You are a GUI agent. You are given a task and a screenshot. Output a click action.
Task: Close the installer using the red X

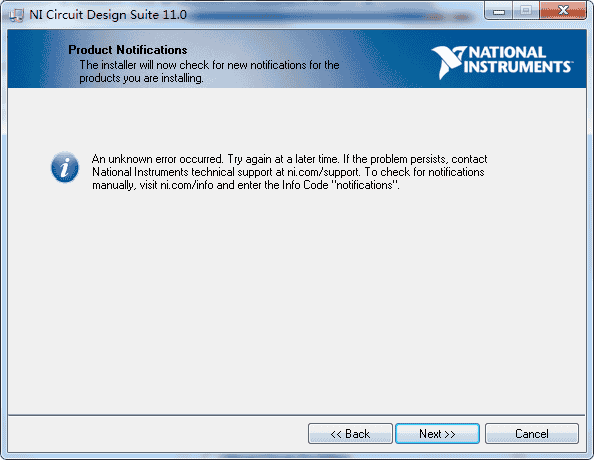tap(563, 11)
